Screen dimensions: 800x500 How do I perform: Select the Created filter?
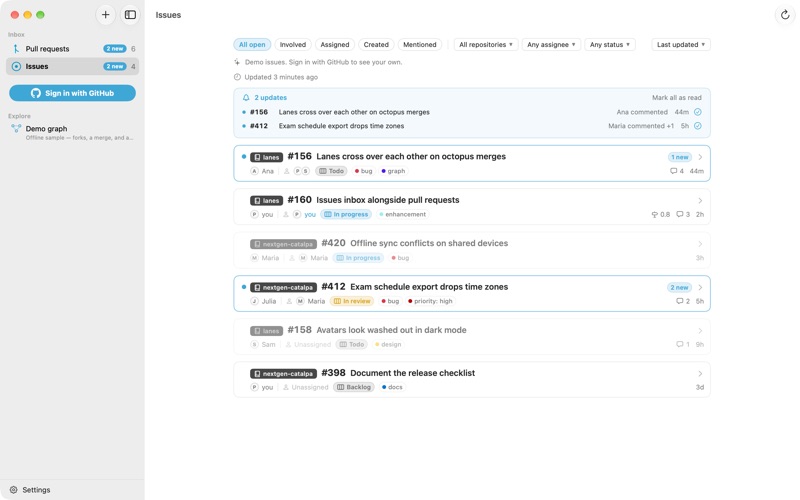coord(376,44)
